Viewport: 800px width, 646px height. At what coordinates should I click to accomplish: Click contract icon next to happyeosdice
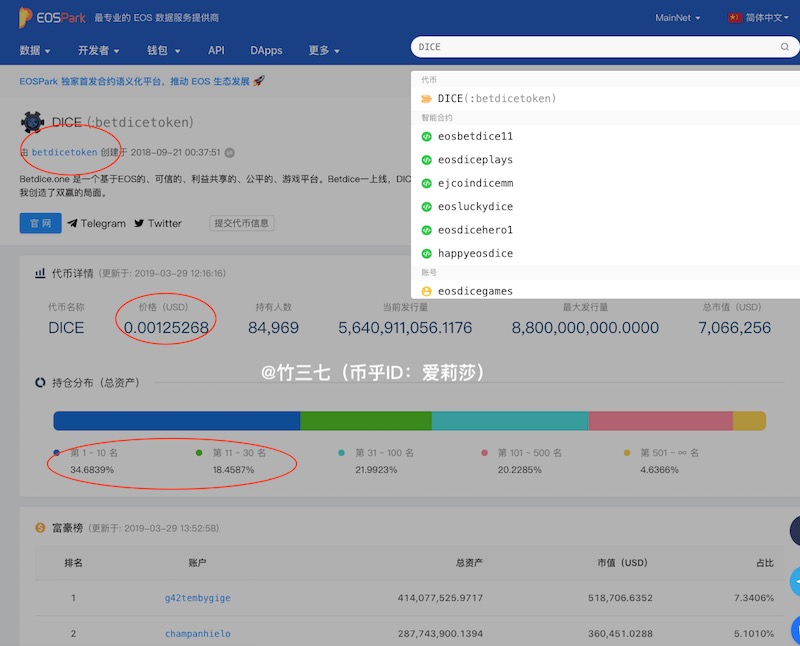[427, 254]
